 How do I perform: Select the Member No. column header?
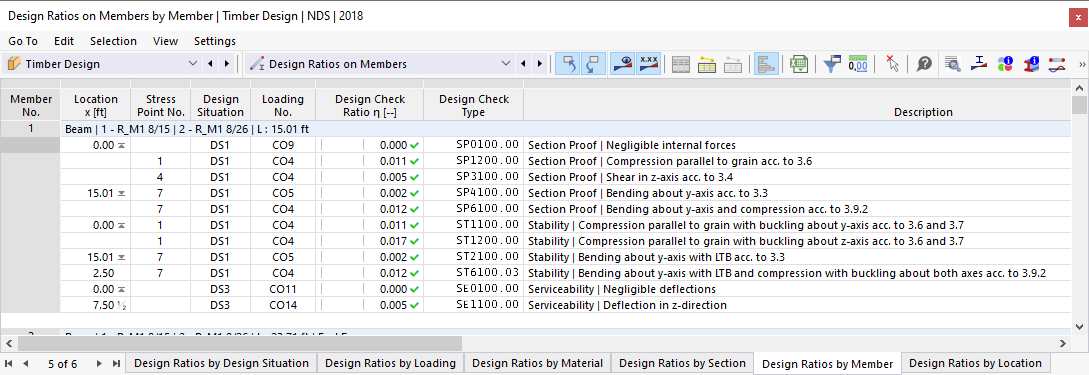pos(31,106)
